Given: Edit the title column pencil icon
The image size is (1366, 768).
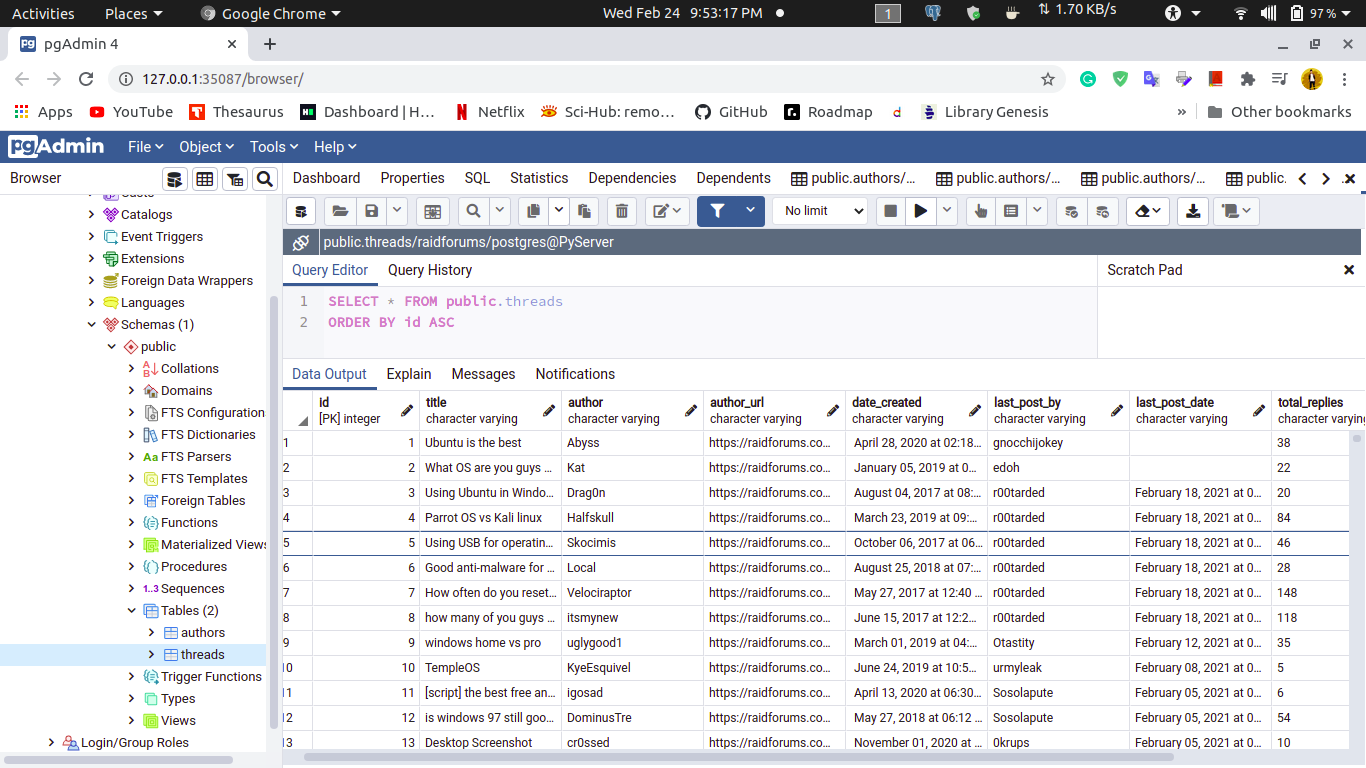Looking at the screenshot, I should click(x=549, y=410).
